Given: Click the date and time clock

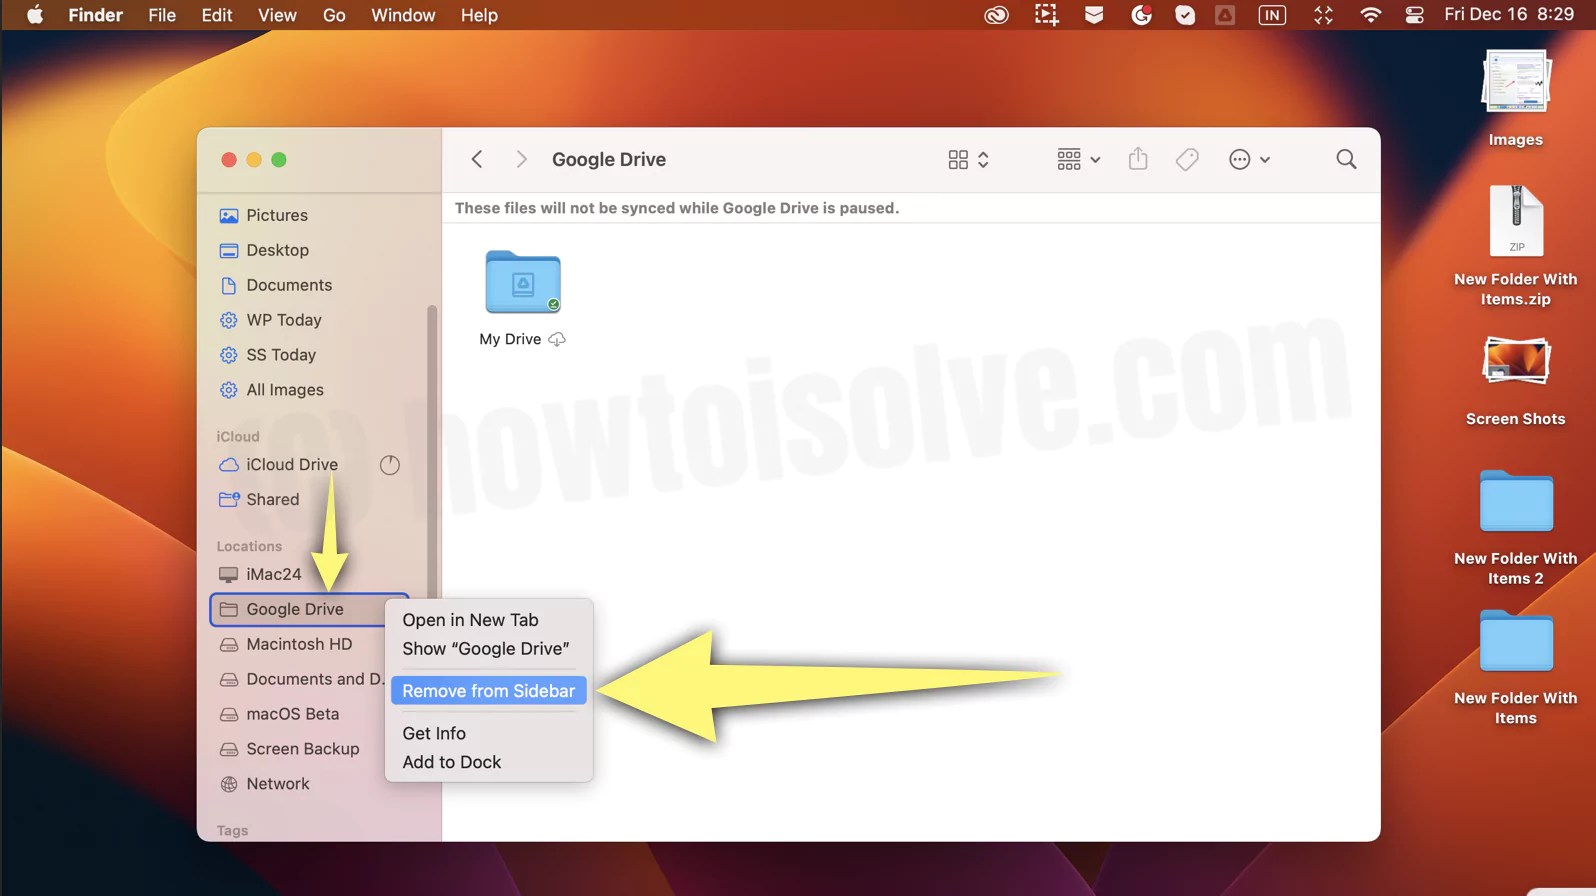Looking at the screenshot, I should (x=1509, y=15).
